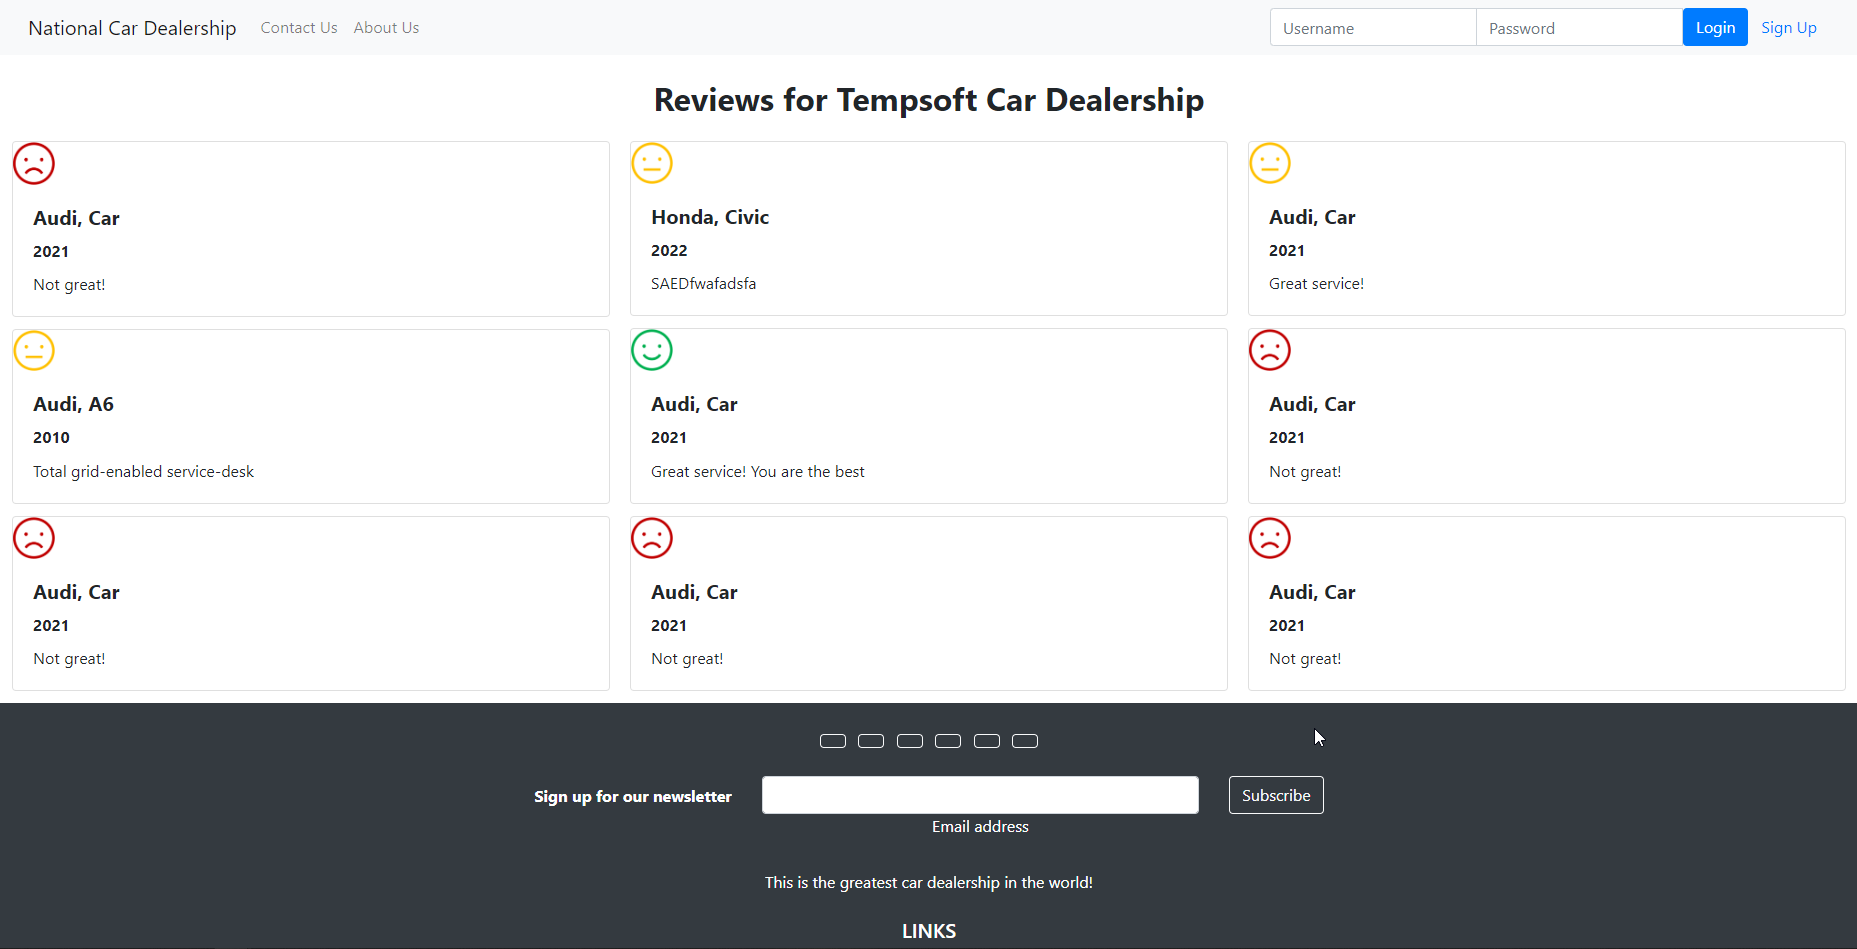1857x949 pixels.
Task: Click the last social media icon in footer
Action: tap(1025, 741)
